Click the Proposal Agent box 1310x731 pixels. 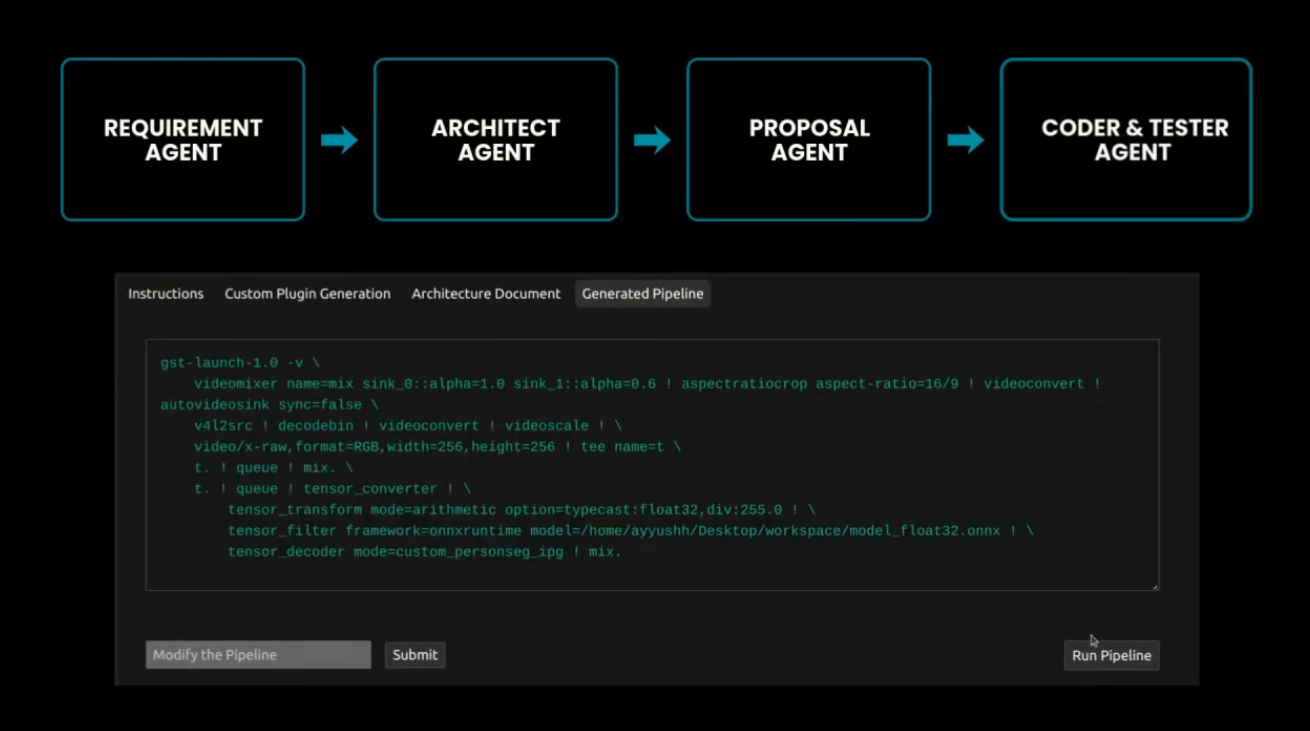[809, 140]
